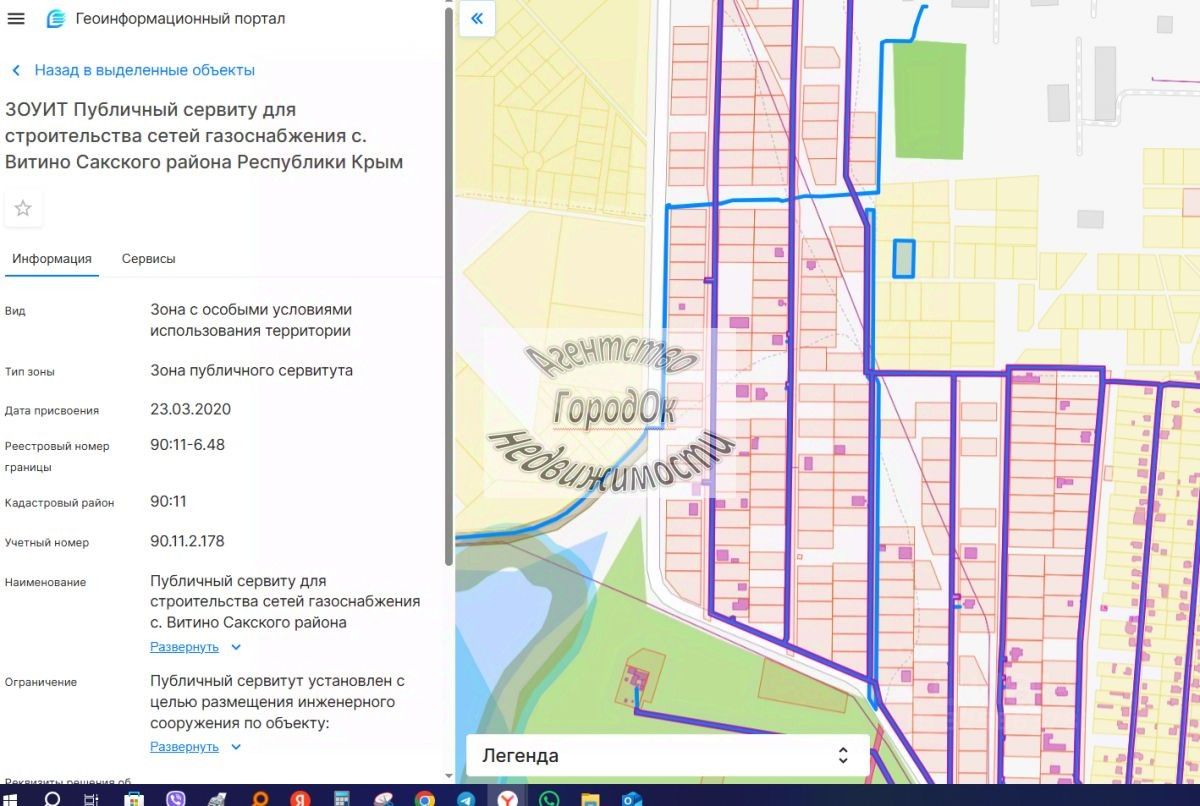The width and height of the screenshot is (1200, 806).
Task: Click the Геоинформационный портал logo
Action: (56, 19)
